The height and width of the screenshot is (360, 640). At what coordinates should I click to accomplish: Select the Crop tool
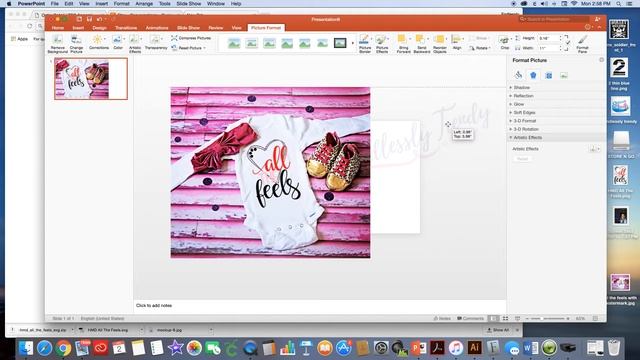tap(505, 43)
